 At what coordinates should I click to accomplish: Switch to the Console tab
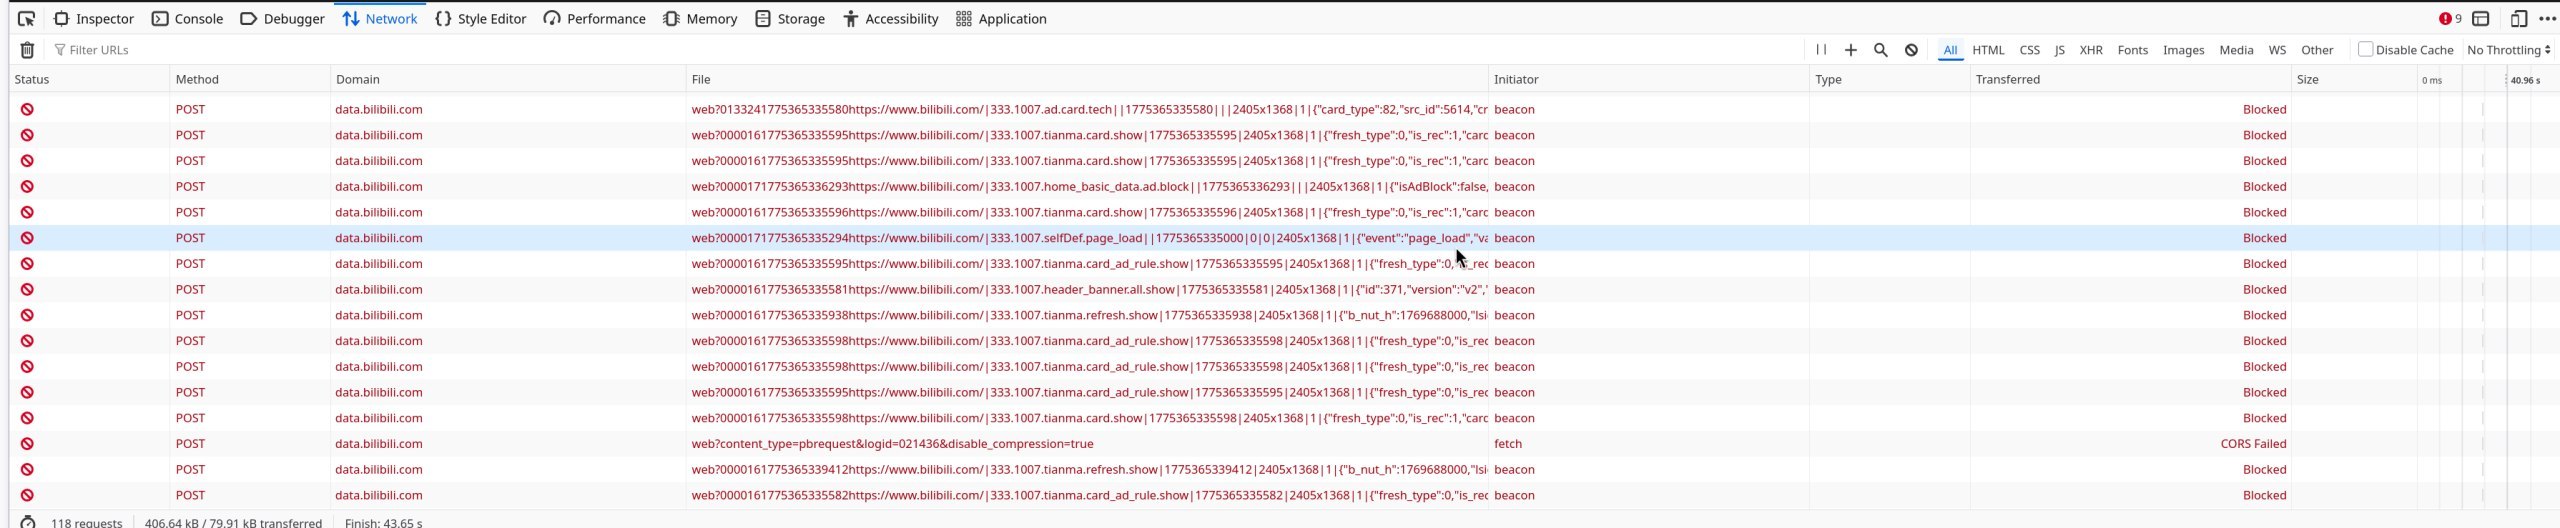[x=187, y=19]
